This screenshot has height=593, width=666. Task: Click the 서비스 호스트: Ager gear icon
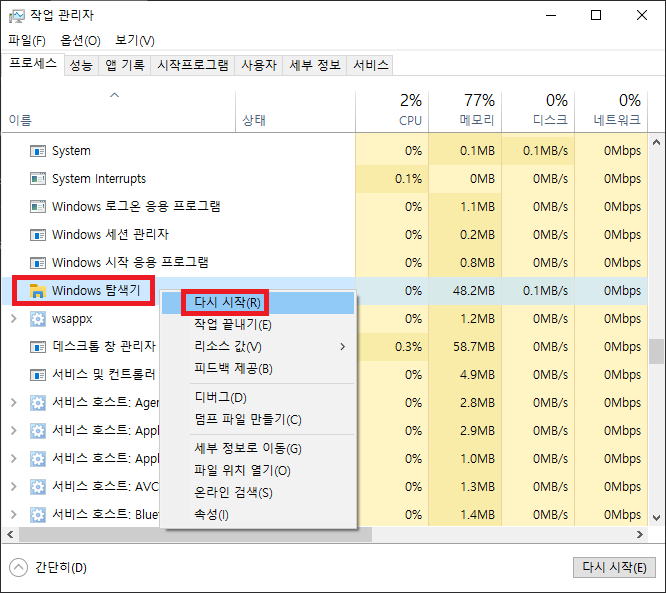coord(38,403)
